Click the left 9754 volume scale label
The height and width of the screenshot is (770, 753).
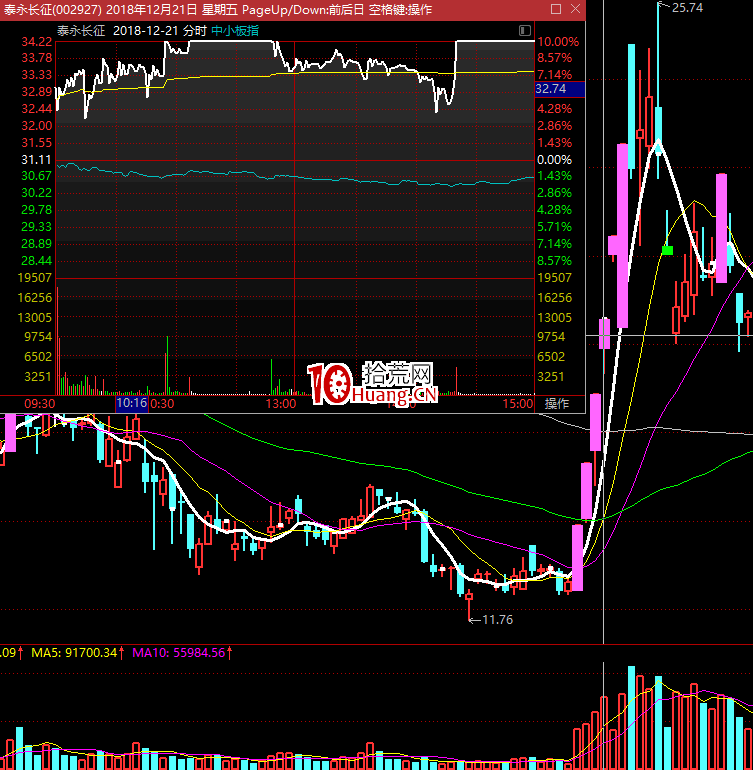(x=38, y=337)
